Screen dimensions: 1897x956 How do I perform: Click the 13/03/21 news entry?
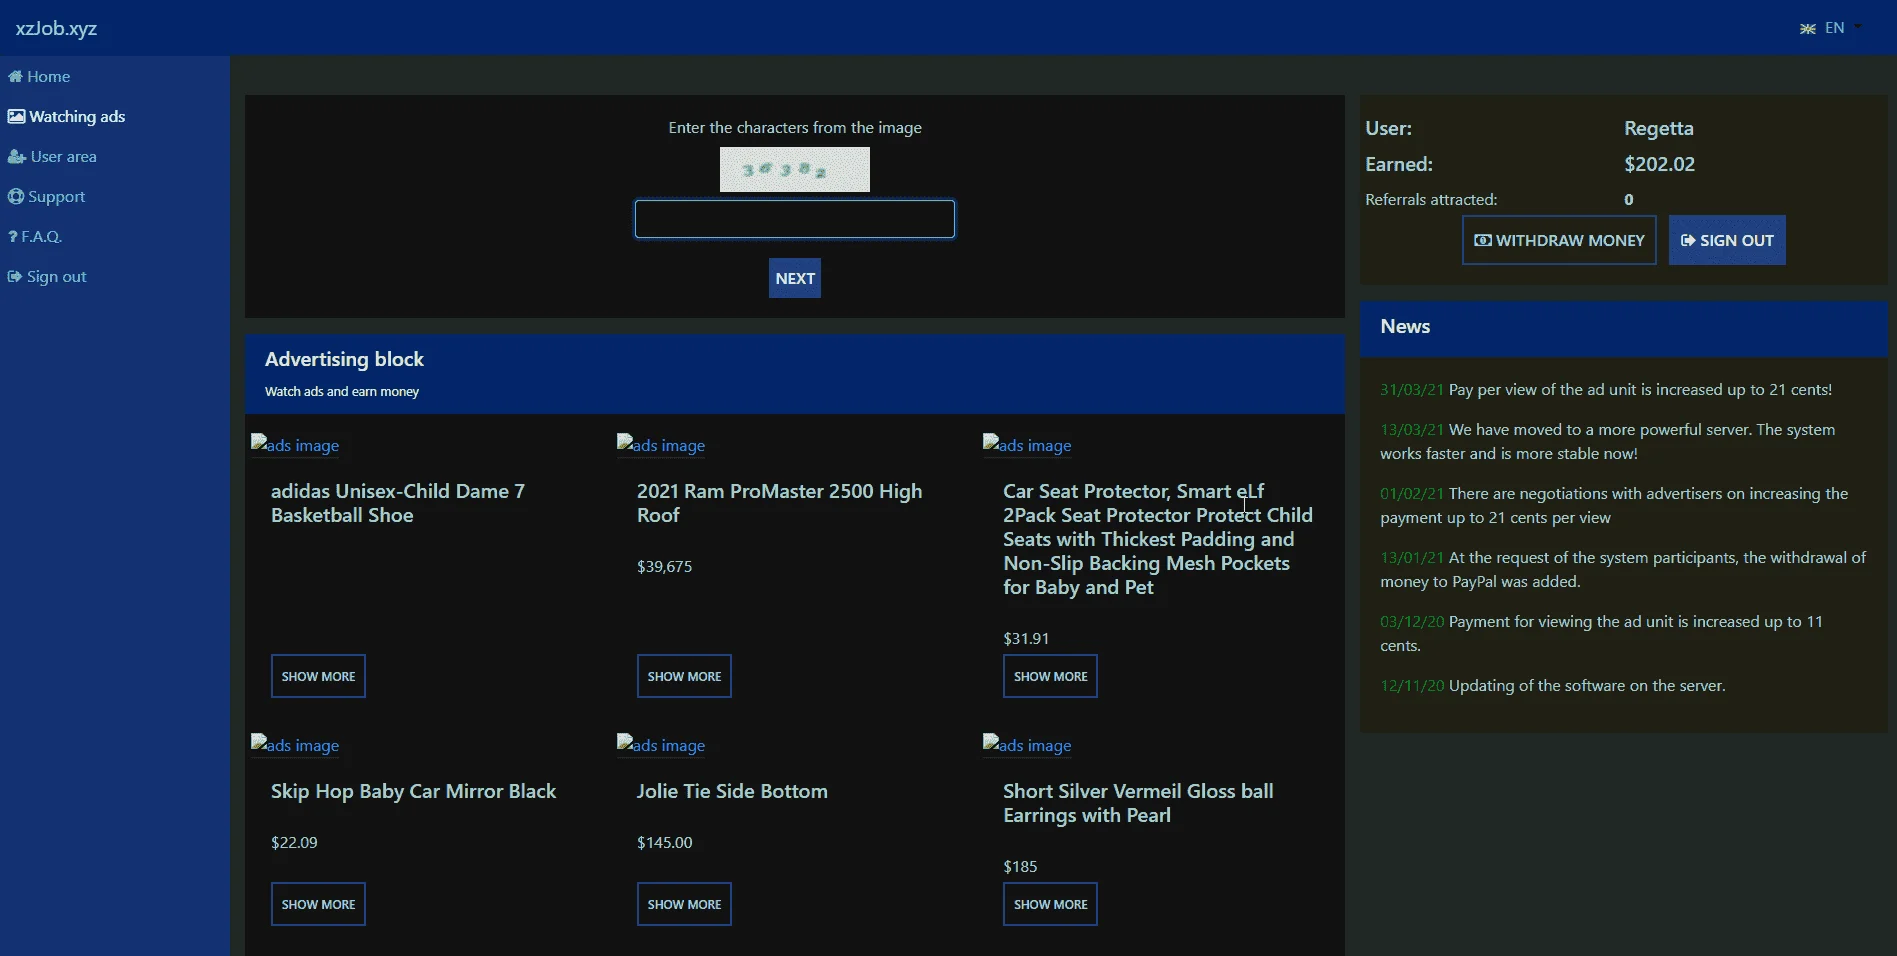pyautogui.click(x=1608, y=442)
